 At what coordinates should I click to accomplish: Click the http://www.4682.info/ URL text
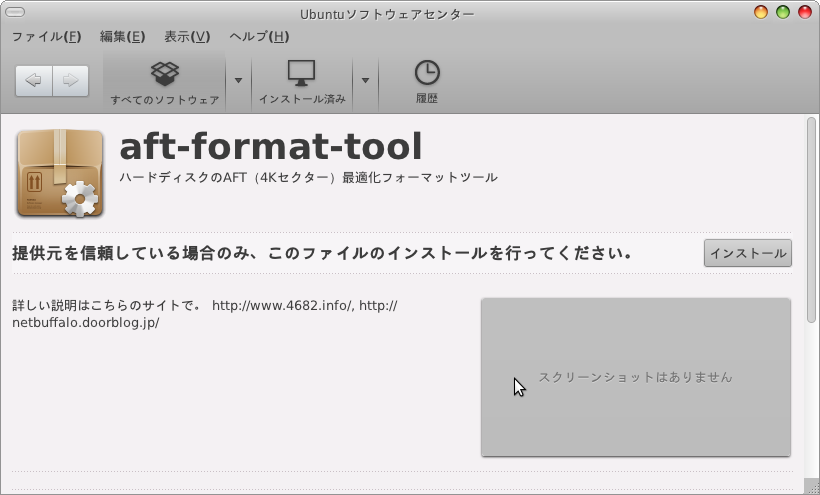pyautogui.click(x=282, y=305)
